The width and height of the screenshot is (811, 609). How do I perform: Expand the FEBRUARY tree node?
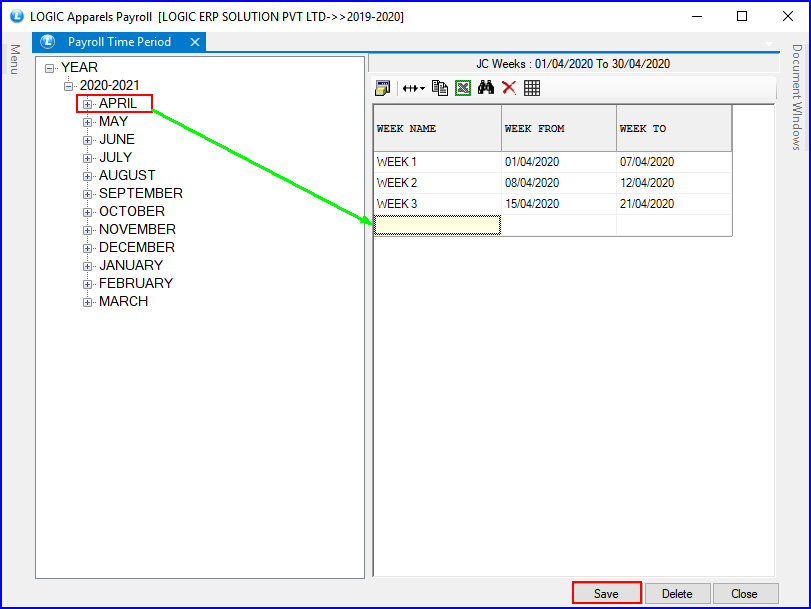[x=87, y=284]
